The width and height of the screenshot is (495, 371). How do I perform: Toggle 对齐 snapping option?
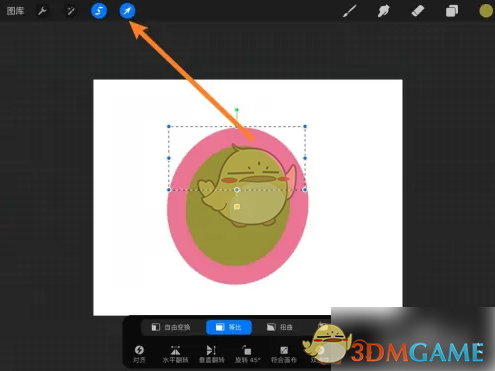click(139, 354)
